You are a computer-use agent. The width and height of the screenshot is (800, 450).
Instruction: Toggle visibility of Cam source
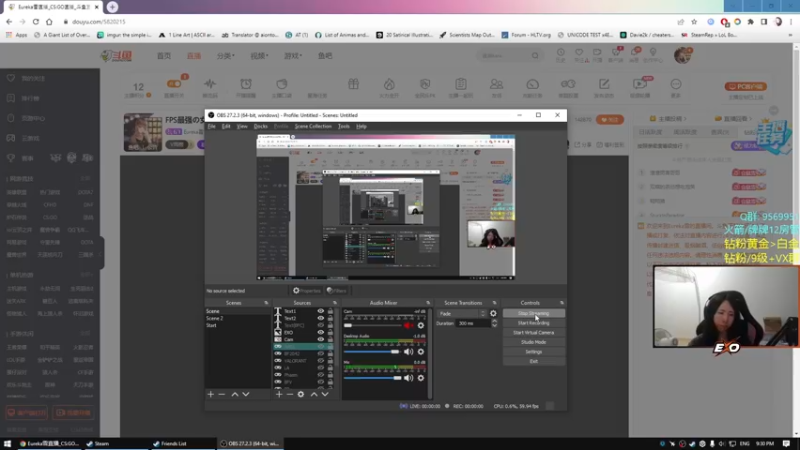pyautogui.click(x=320, y=339)
